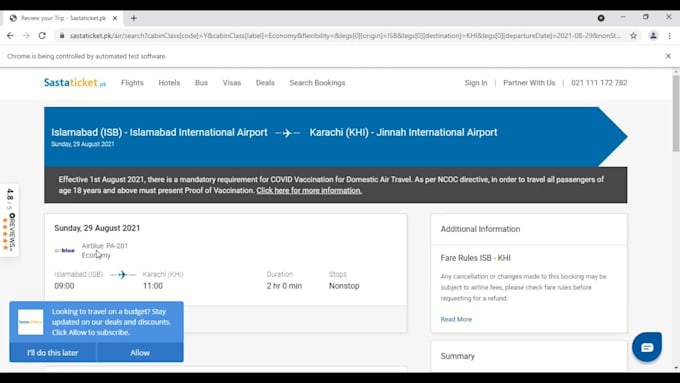
Task: Click the address bar URL
Action: (345, 36)
